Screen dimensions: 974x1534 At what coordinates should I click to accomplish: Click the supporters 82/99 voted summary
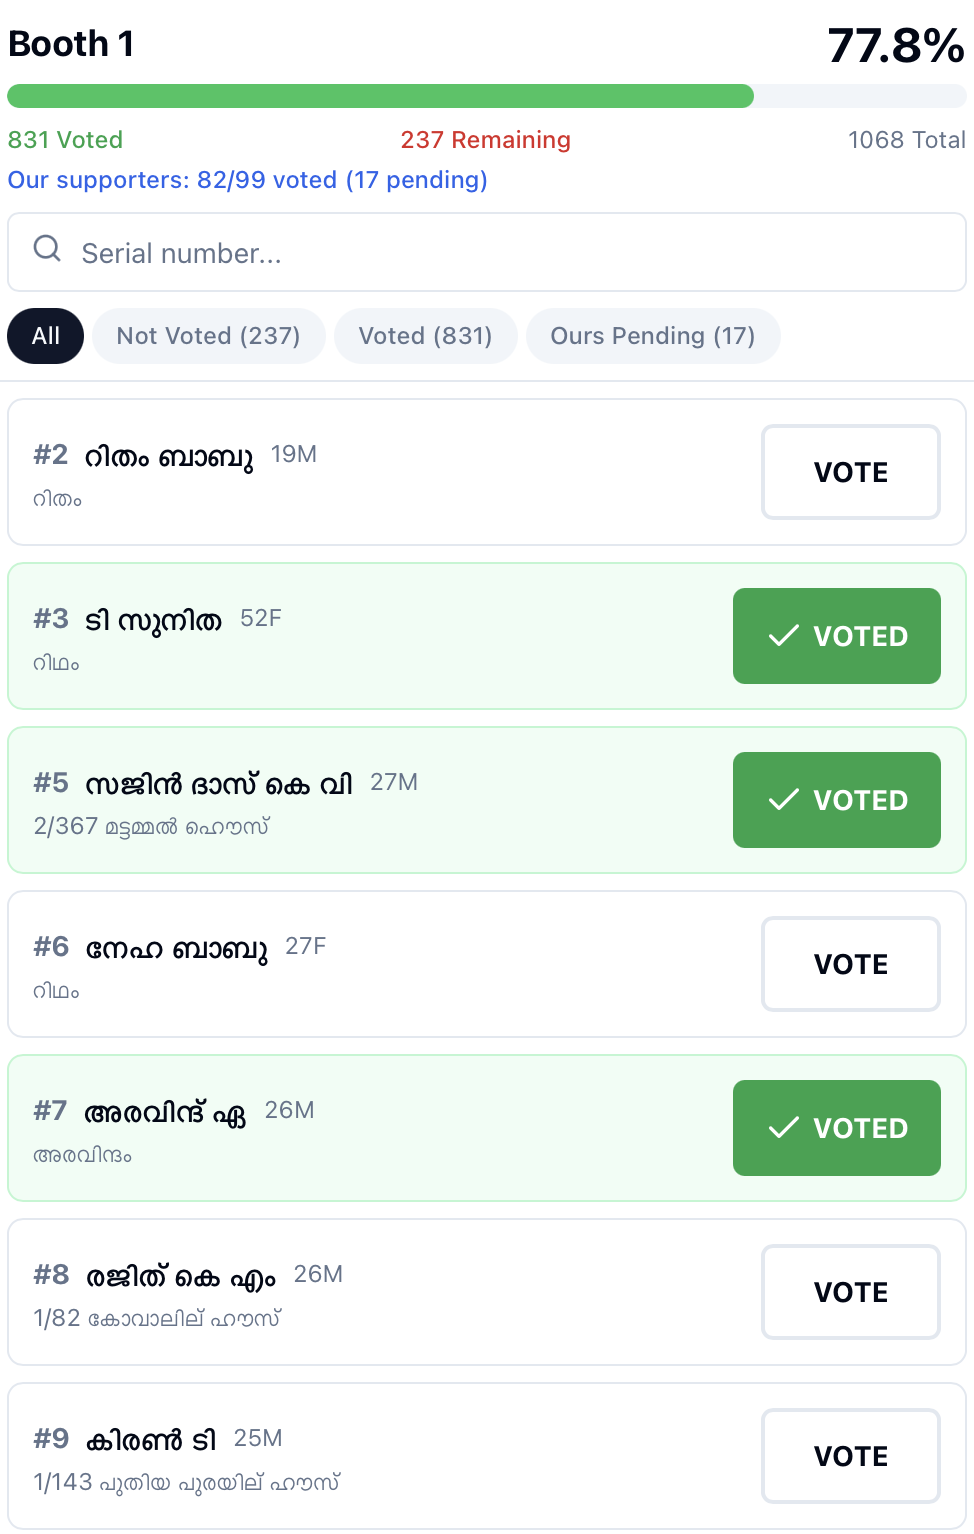pos(247,180)
